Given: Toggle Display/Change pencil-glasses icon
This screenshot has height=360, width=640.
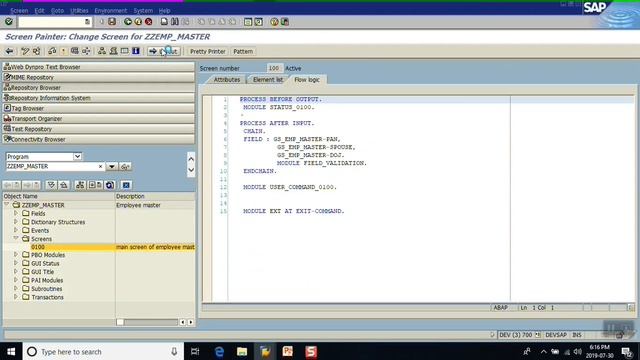Looking at the screenshot, I should (25, 51).
